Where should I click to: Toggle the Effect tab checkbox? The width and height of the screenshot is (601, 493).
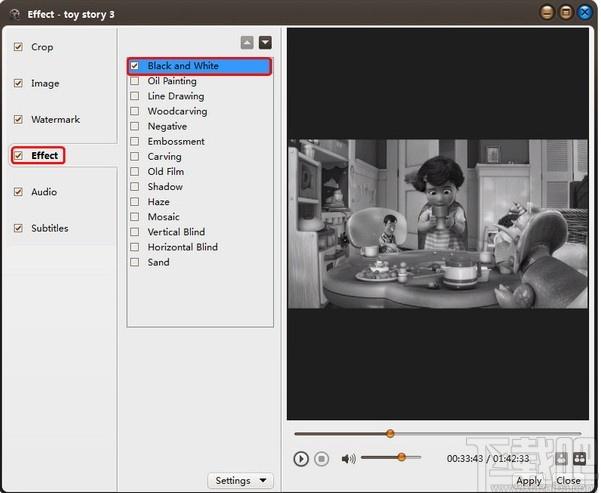(x=18, y=156)
